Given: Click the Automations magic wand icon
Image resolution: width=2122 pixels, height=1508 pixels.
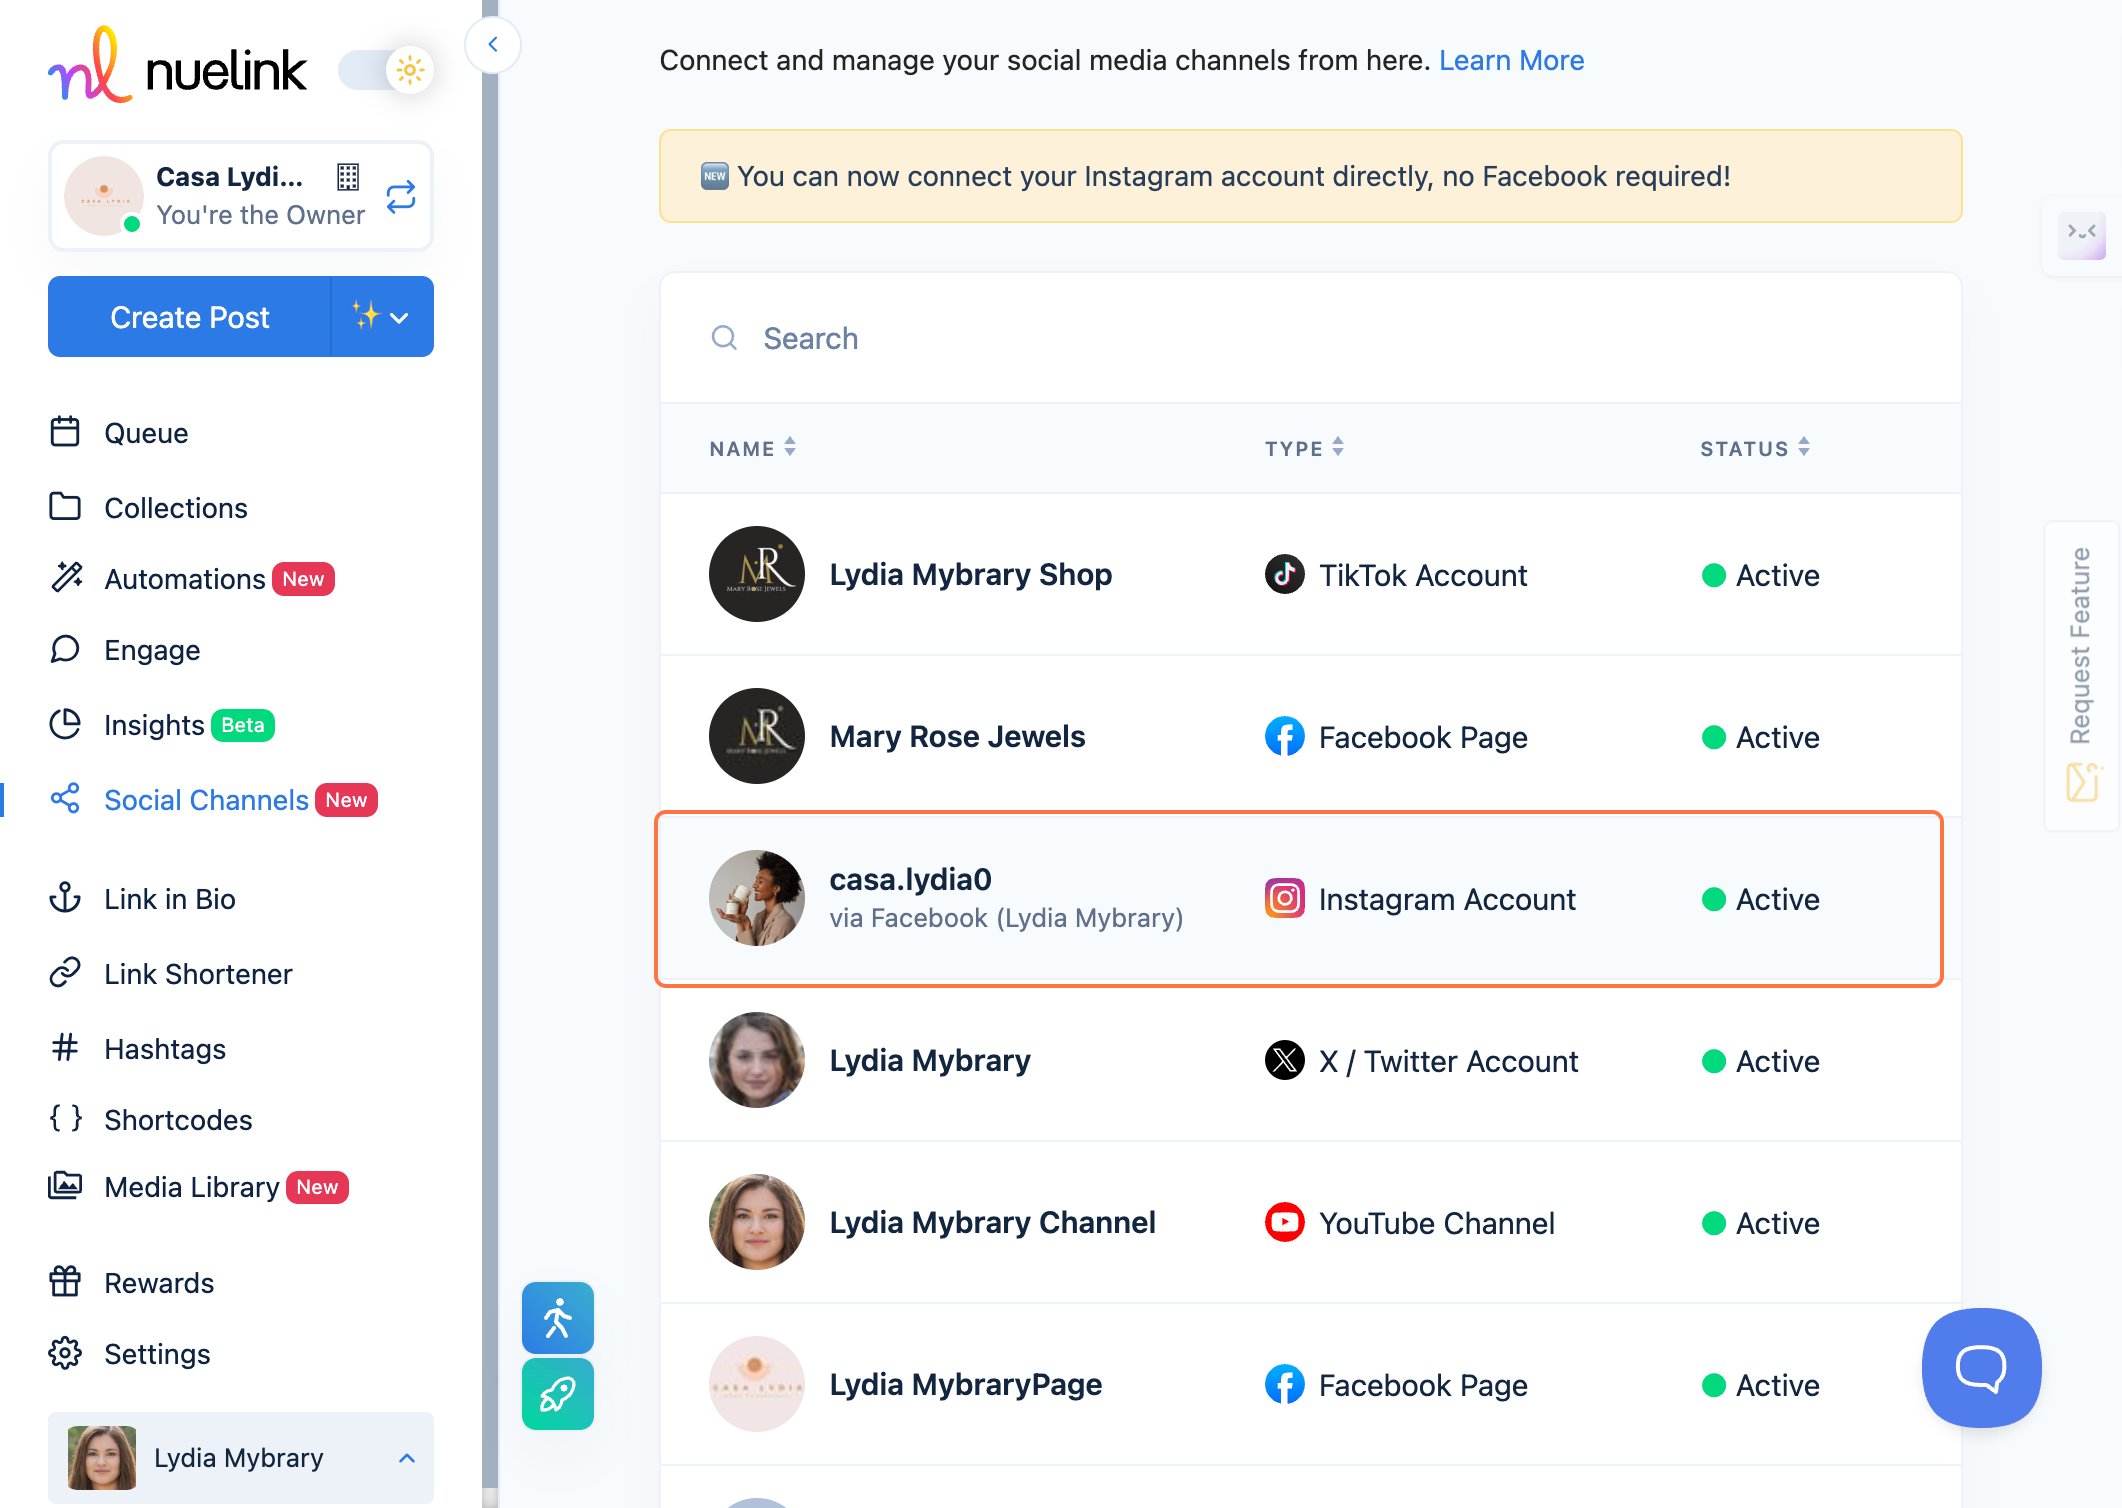Looking at the screenshot, I should tap(66, 577).
